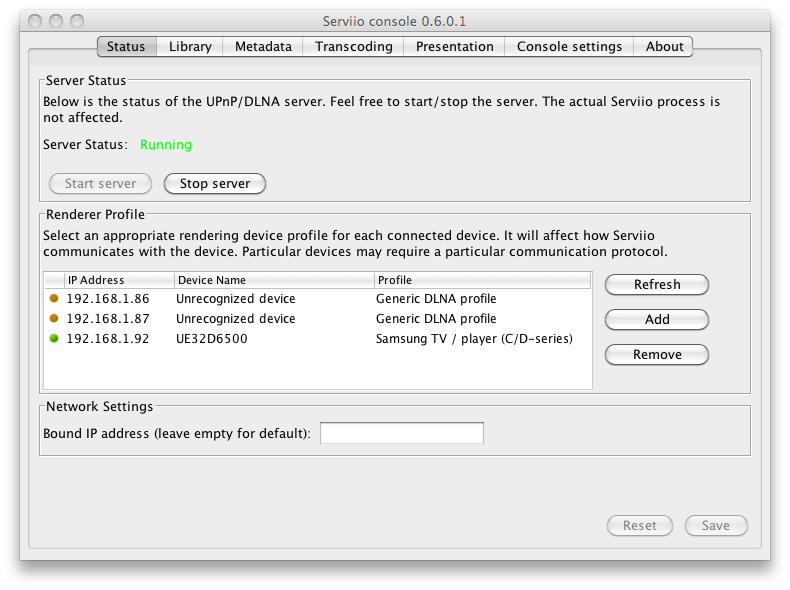Click the Remove button
The image size is (790, 590).
click(657, 355)
